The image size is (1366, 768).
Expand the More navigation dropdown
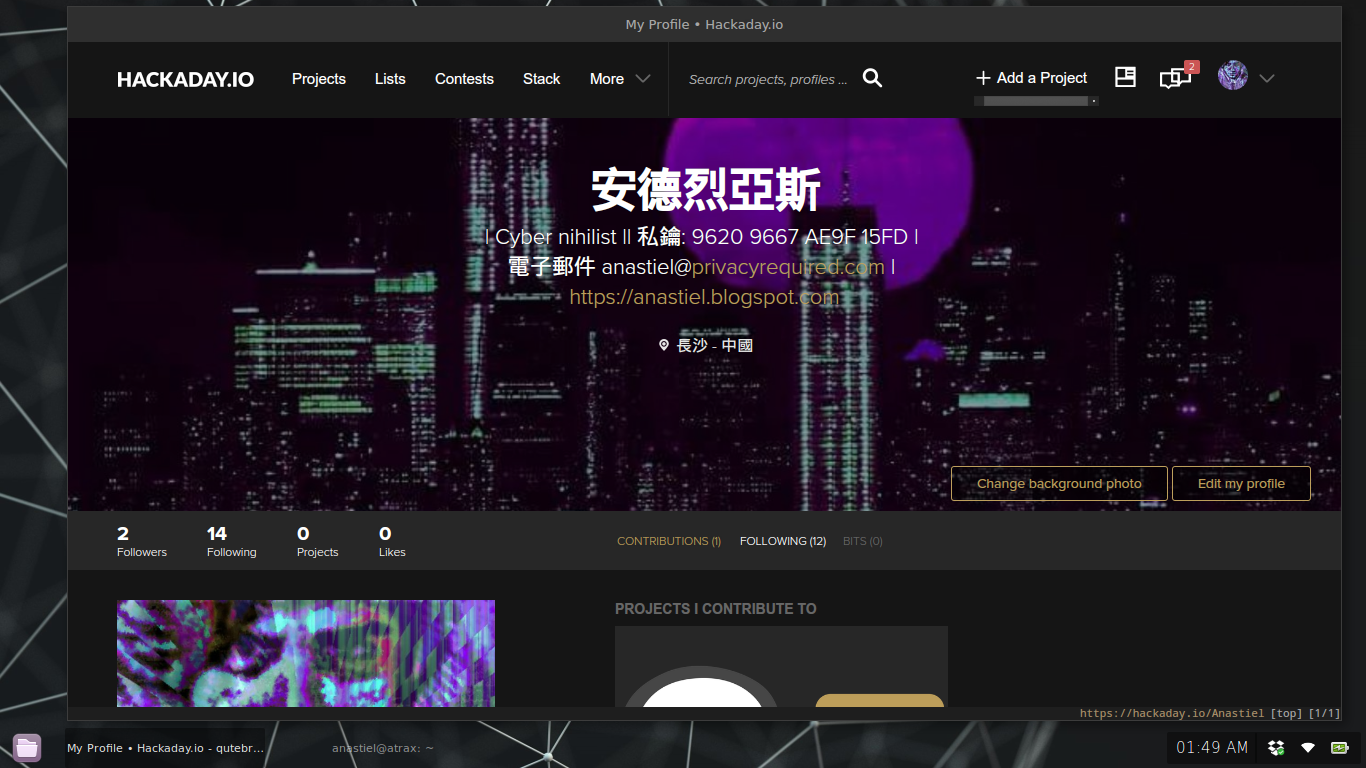click(620, 79)
